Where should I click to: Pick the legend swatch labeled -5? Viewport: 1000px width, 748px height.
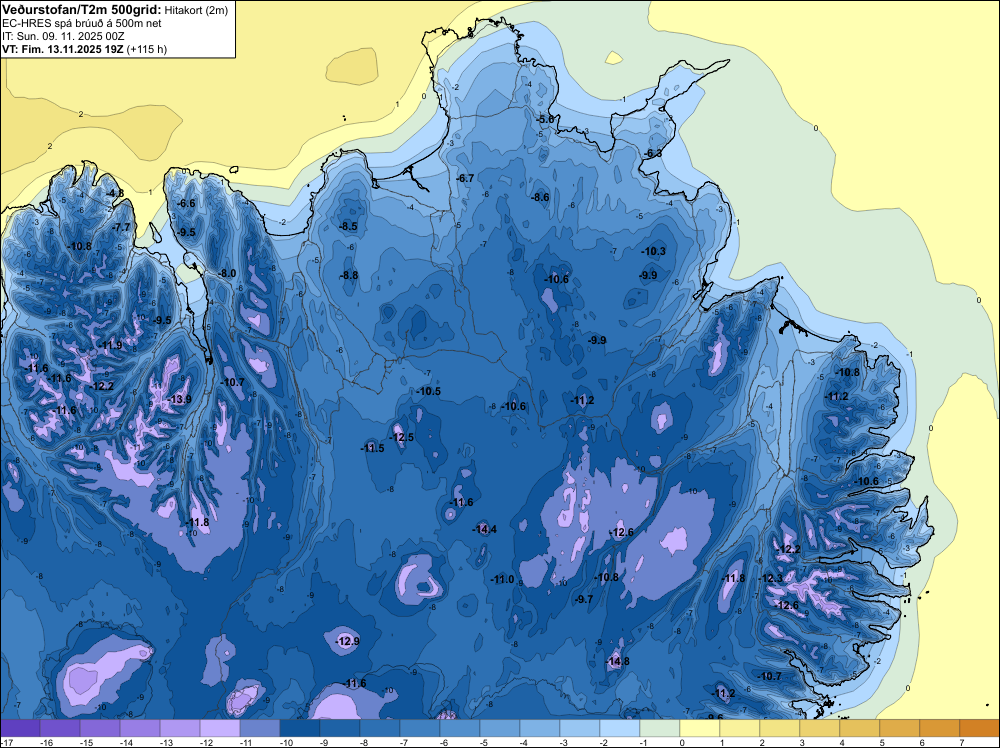(x=500, y=728)
